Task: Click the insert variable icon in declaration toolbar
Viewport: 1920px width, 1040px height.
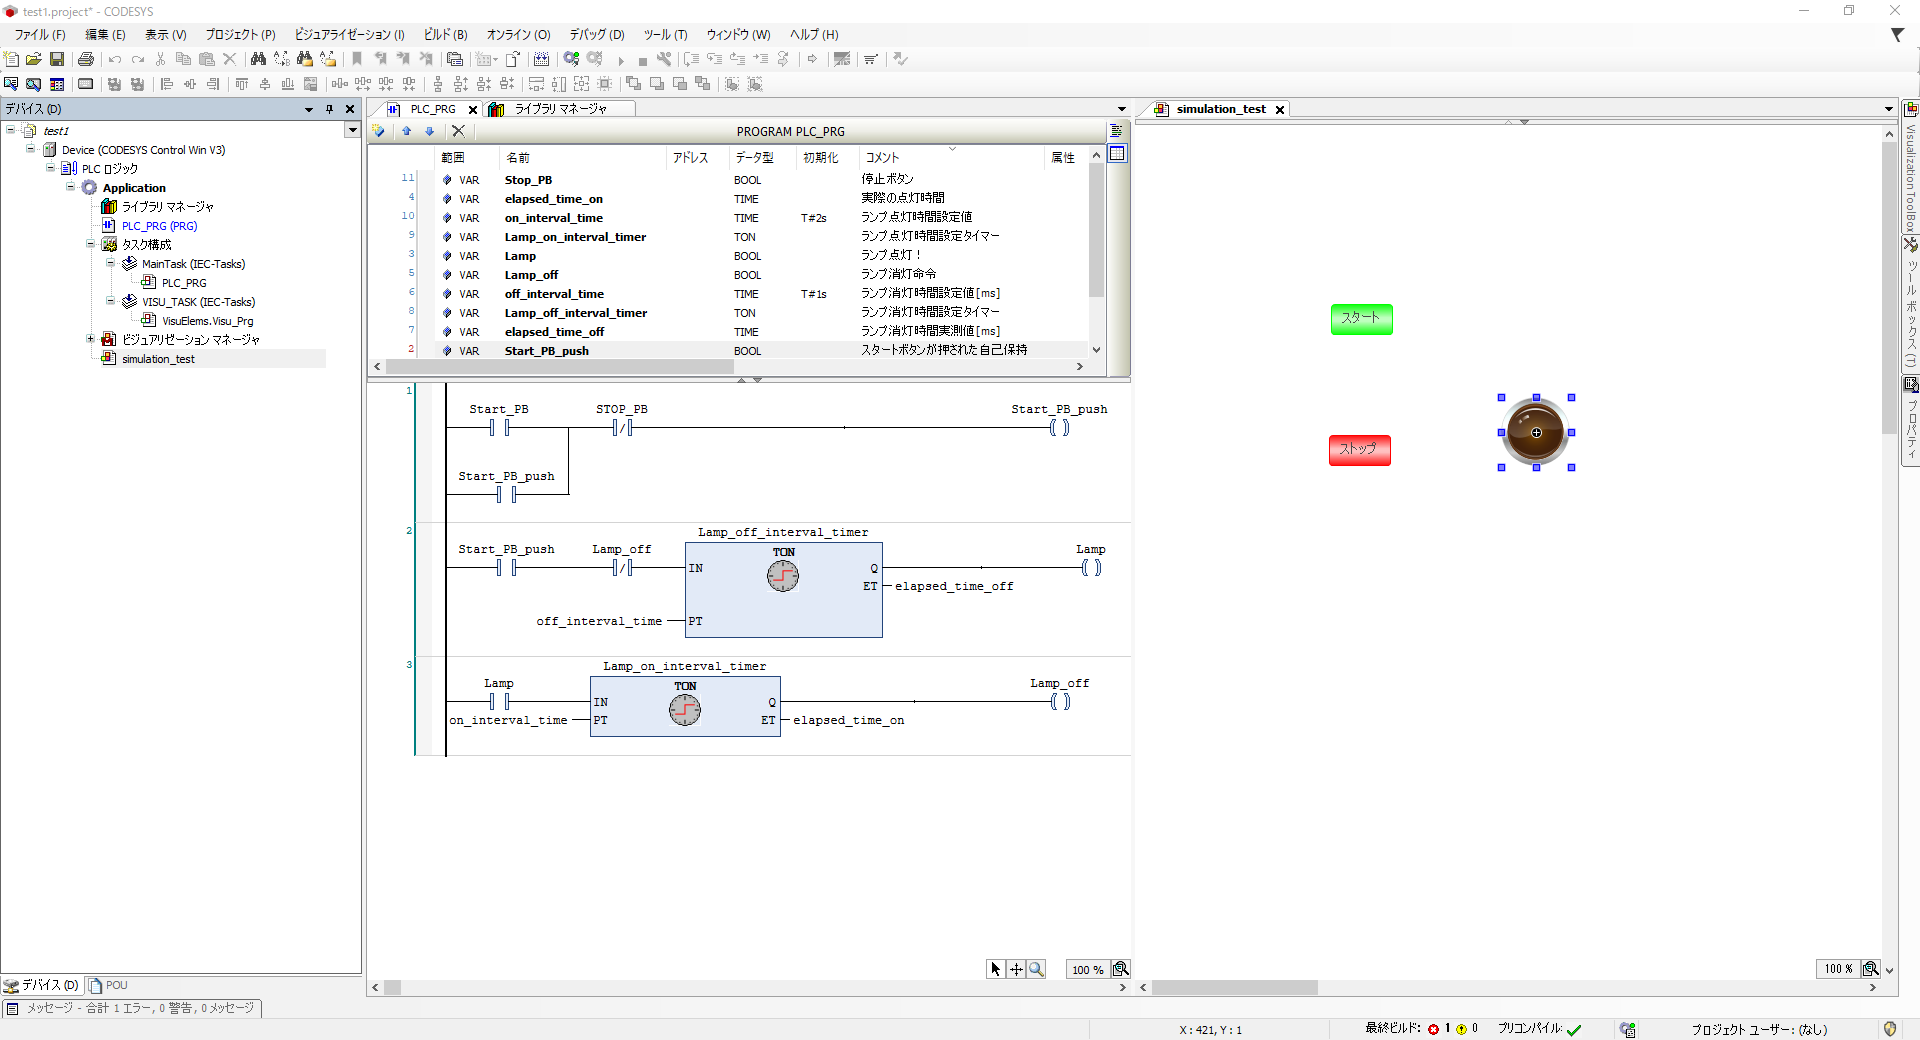Action: click(379, 131)
